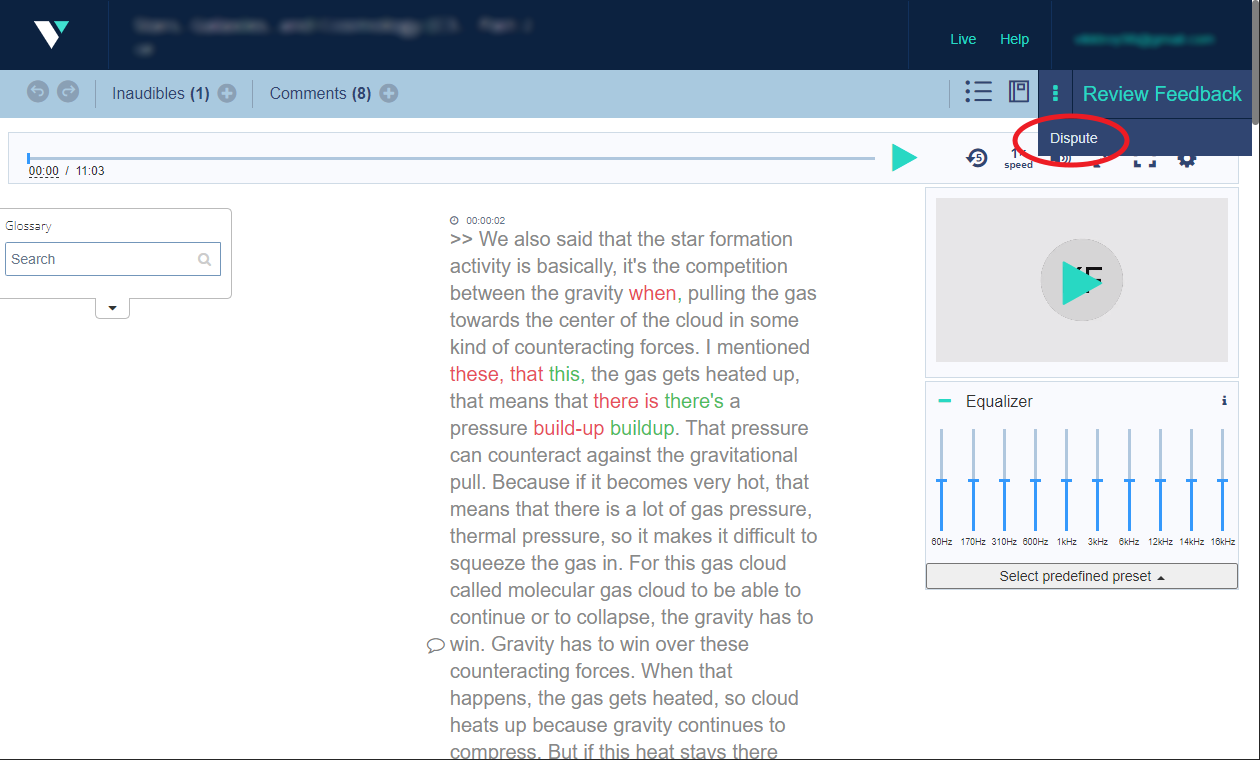Screen dimensions: 1260x760
Task: Adjust the 12kHz equalizer slider
Action: (x=1160, y=481)
